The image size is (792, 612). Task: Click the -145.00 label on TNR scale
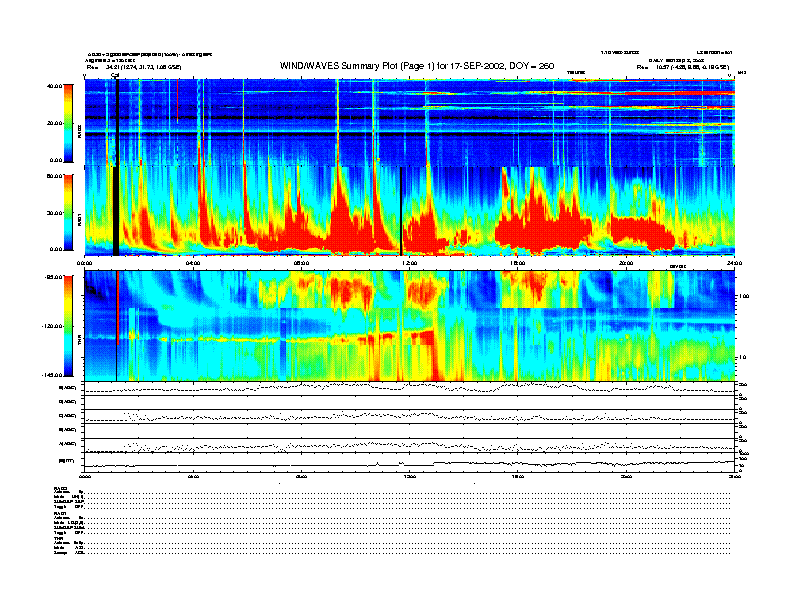pos(52,375)
